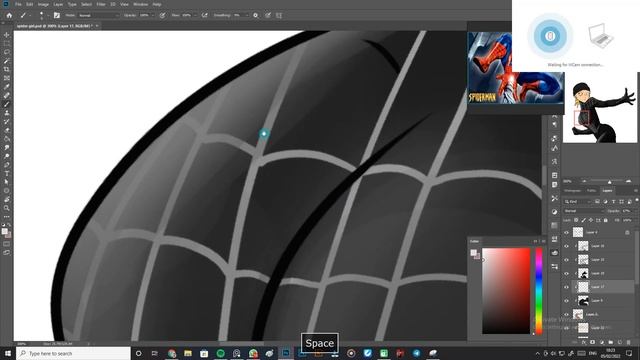Select the Path Selection arrow tool
The width and height of the screenshot is (640, 360).
7,182
